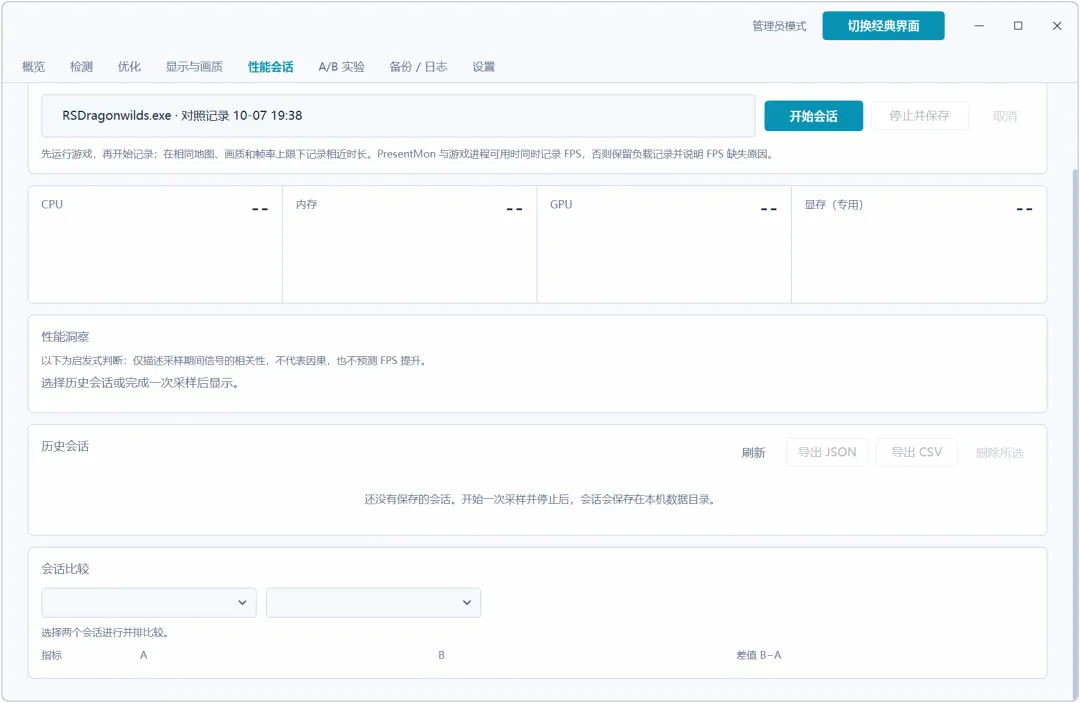Start recording with 开始会话

[x=813, y=116]
